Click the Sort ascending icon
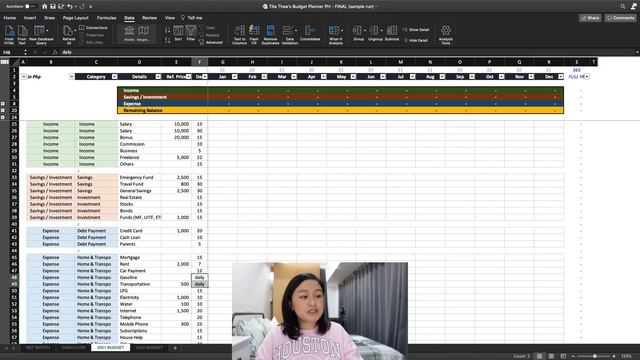The height and width of the screenshot is (360, 640). tap(167, 30)
